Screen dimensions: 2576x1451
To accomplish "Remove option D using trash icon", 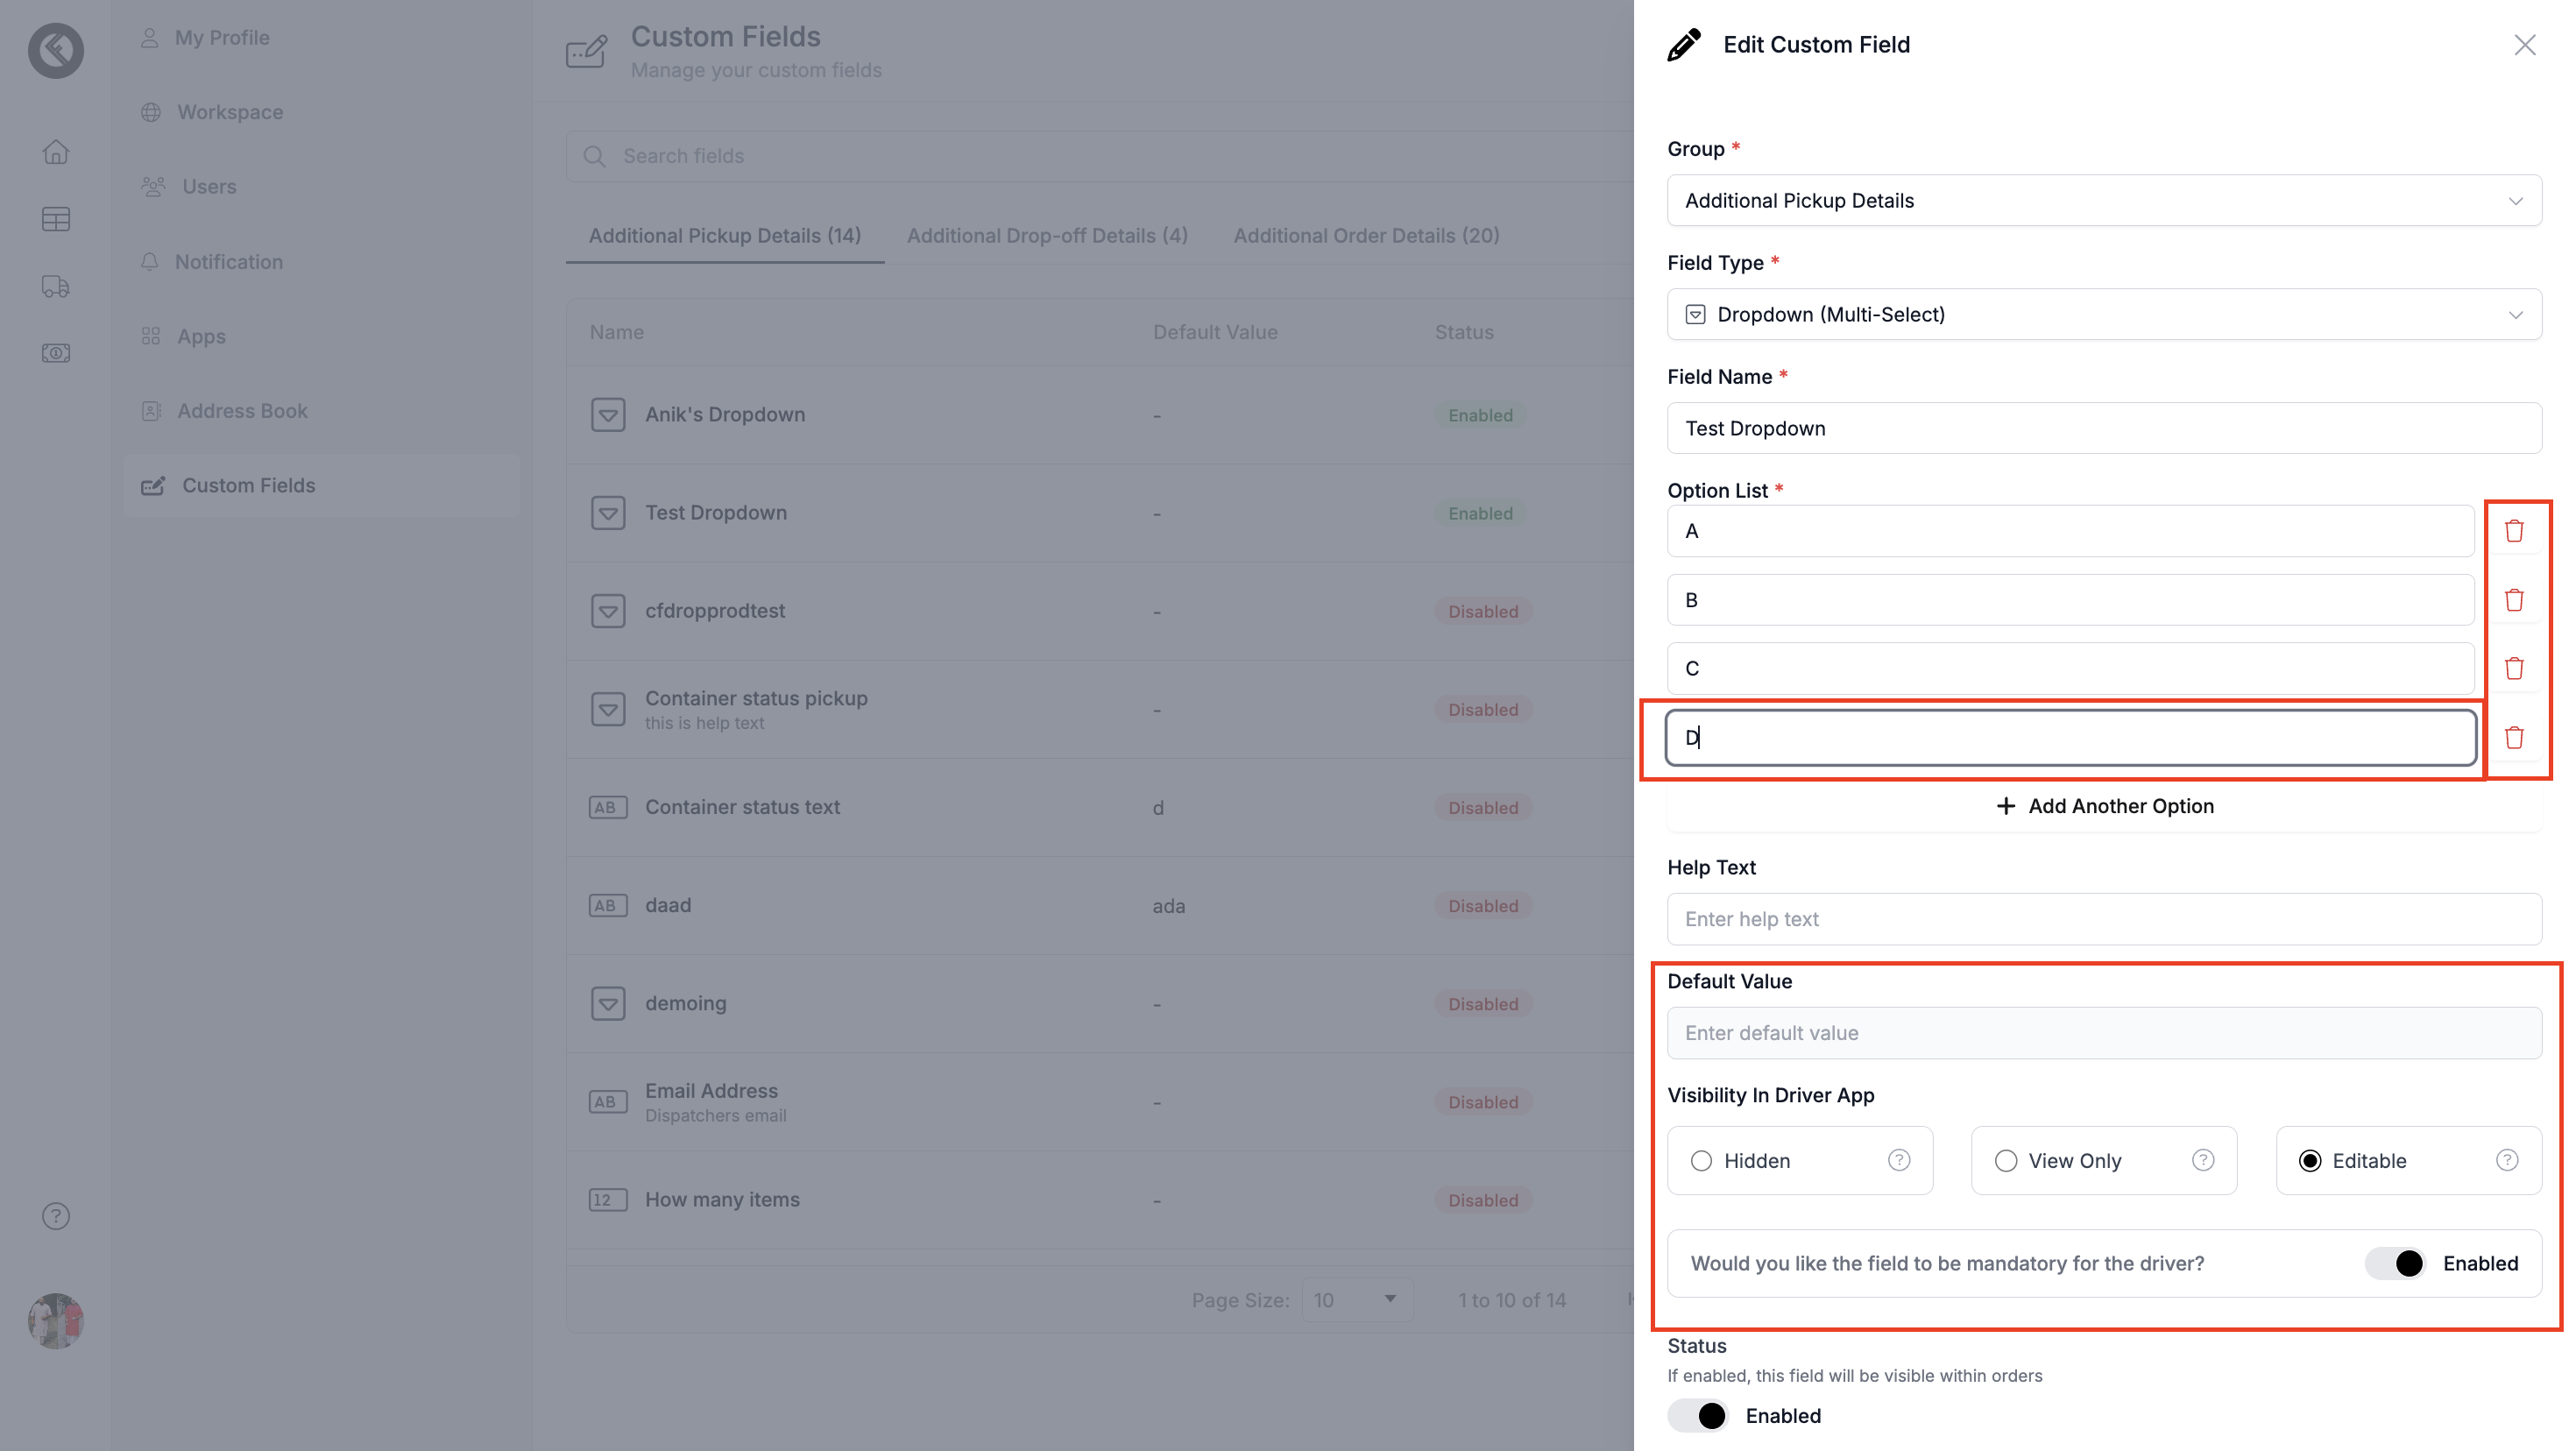I will point(2514,738).
